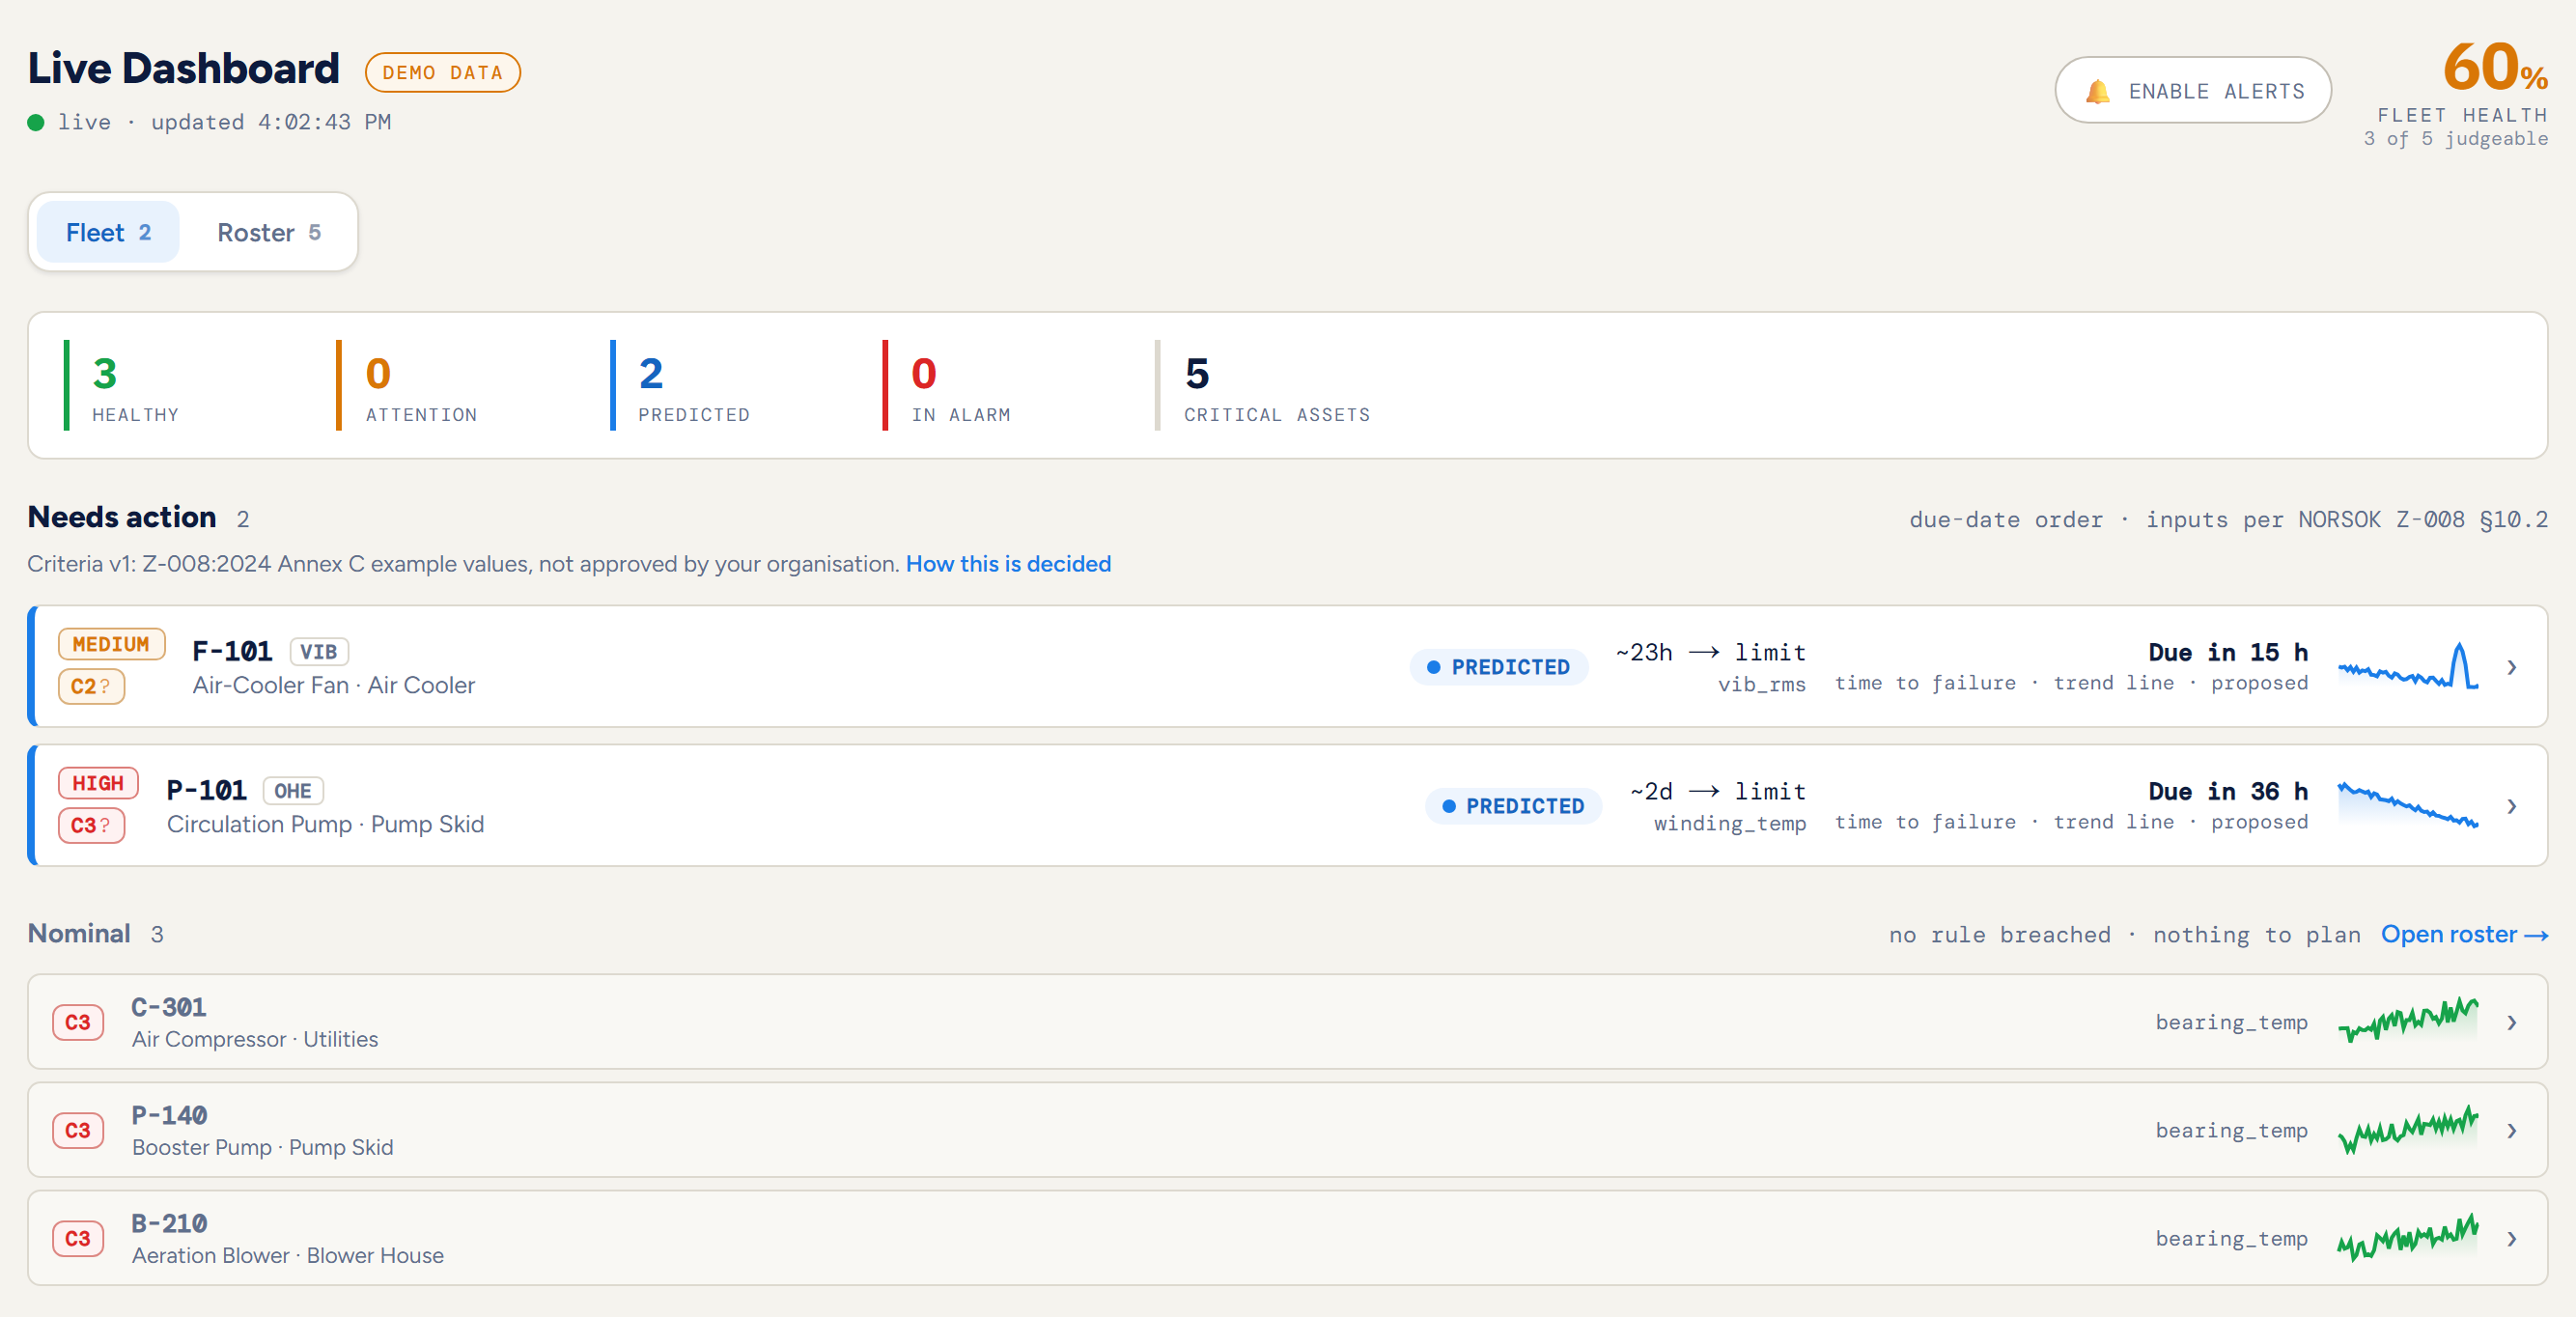Viewport: 2576px width, 1317px height.
Task: Open the roster via Open roster link
Action: pyautogui.click(x=2463, y=934)
